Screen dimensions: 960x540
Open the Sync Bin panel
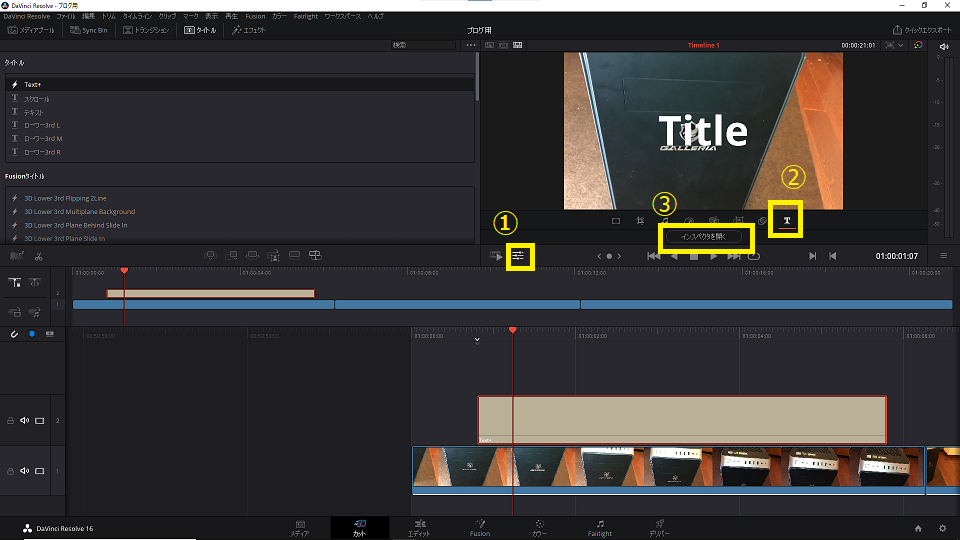(x=89, y=30)
